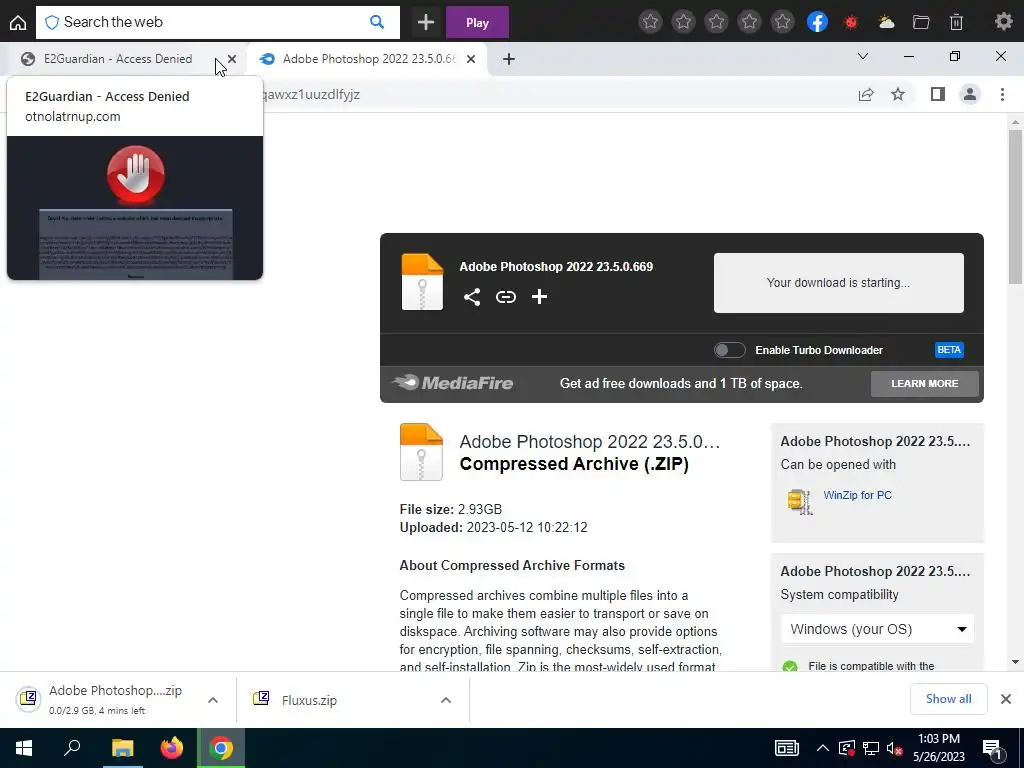
Task: Open the Chrome profile avatar
Action: (x=970, y=95)
